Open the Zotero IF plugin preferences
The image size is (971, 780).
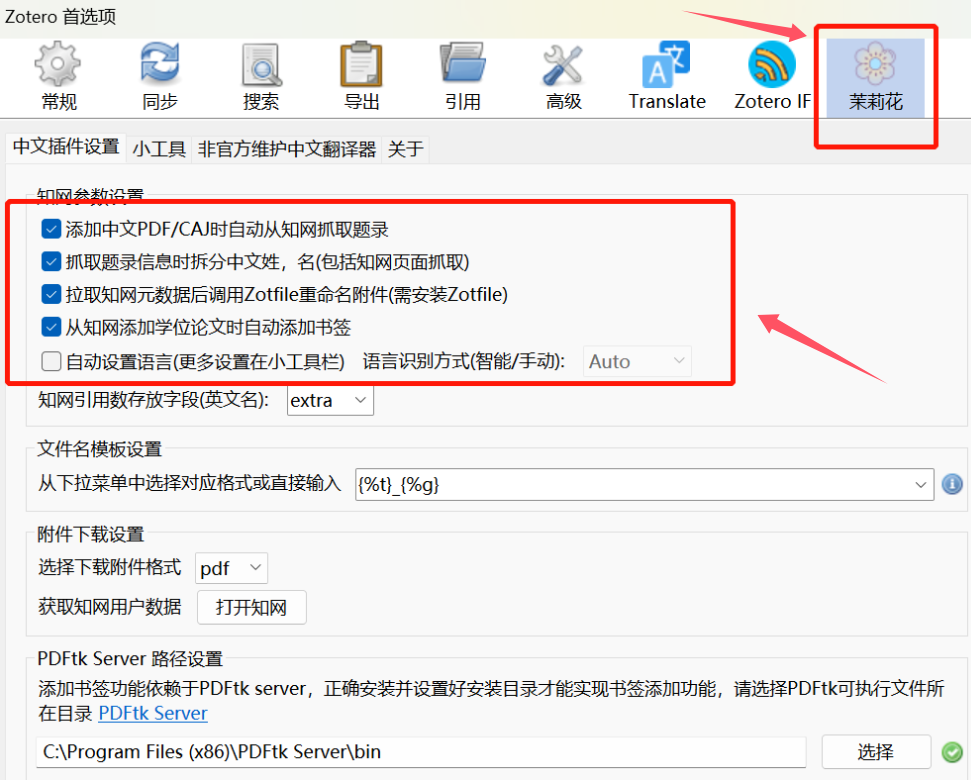(772, 76)
